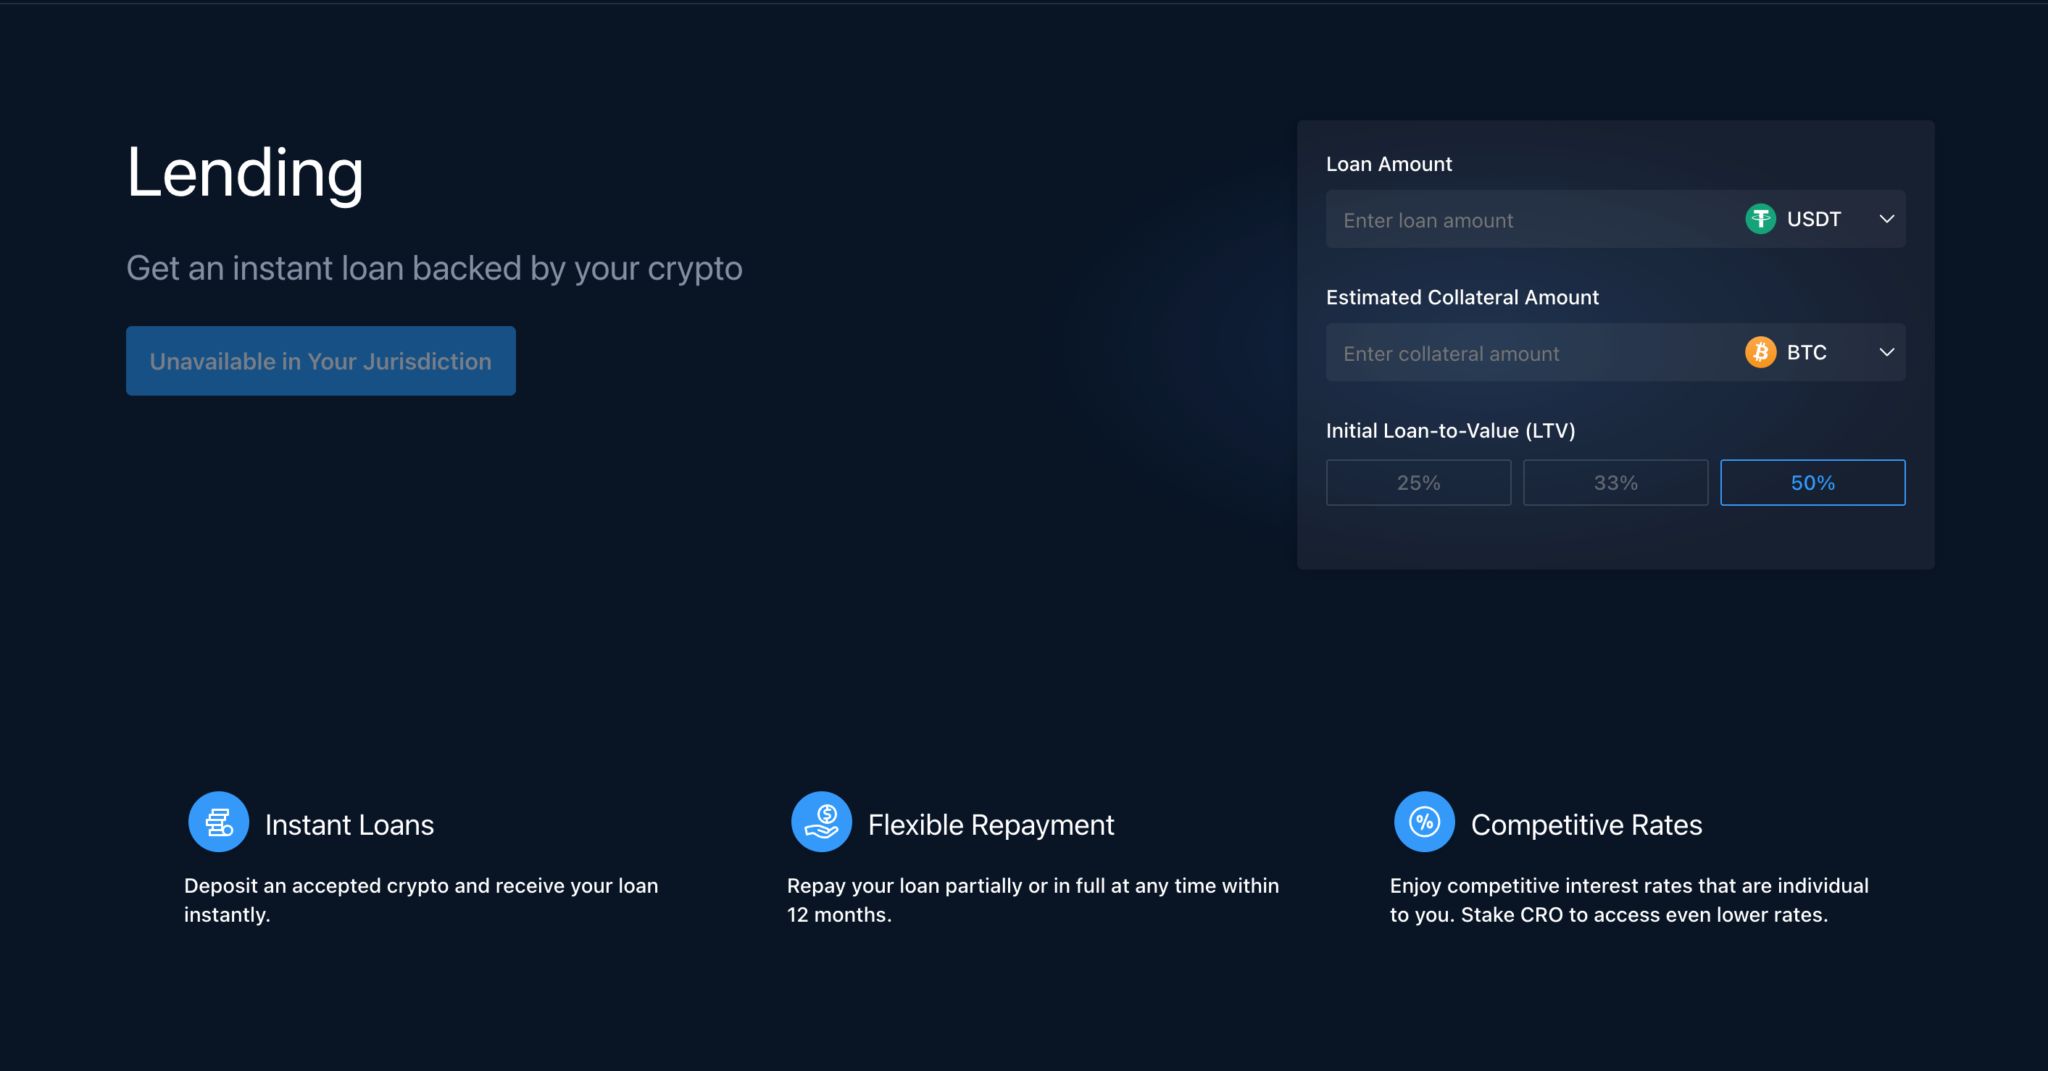This screenshot has height=1071, width=2048.
Task: Open the BTC currency selector label
Action: (x=1807, y=352)
